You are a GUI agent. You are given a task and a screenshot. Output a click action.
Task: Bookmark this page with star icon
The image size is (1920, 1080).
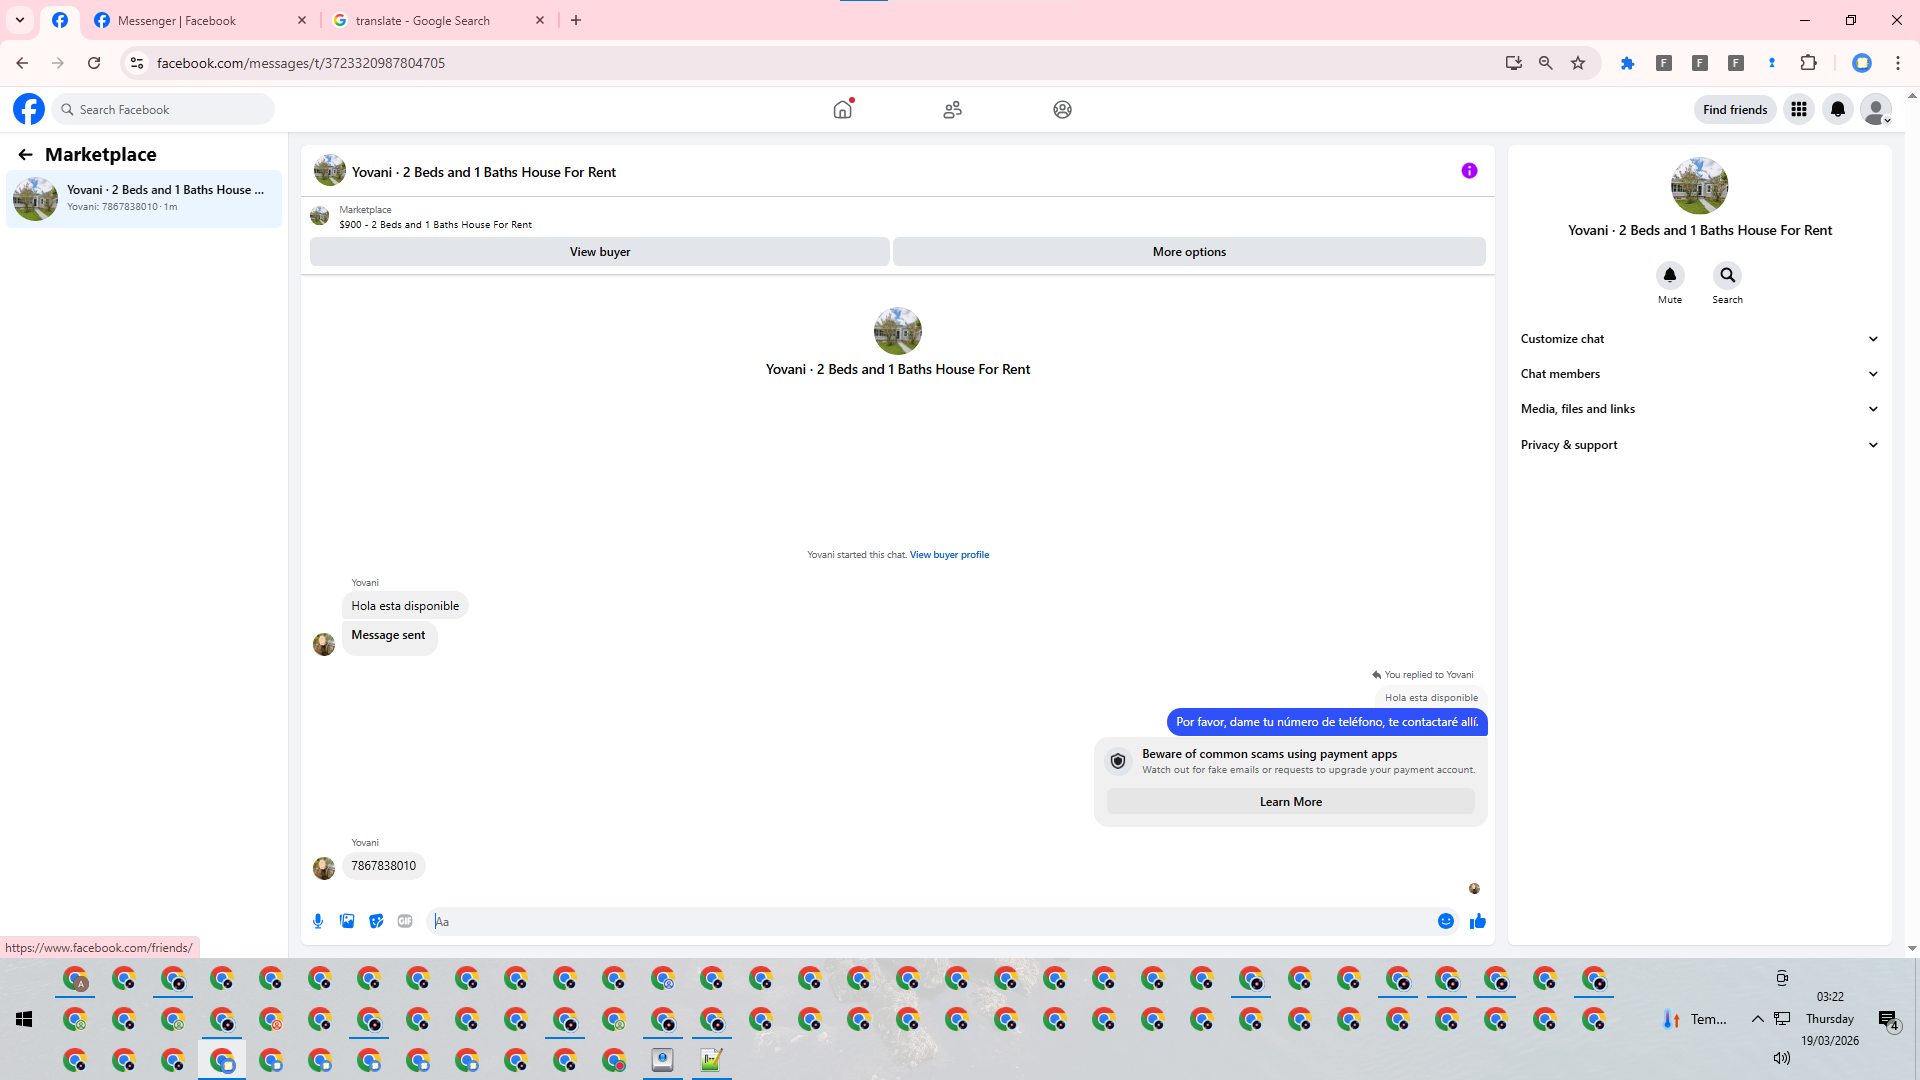(1578, 63)
